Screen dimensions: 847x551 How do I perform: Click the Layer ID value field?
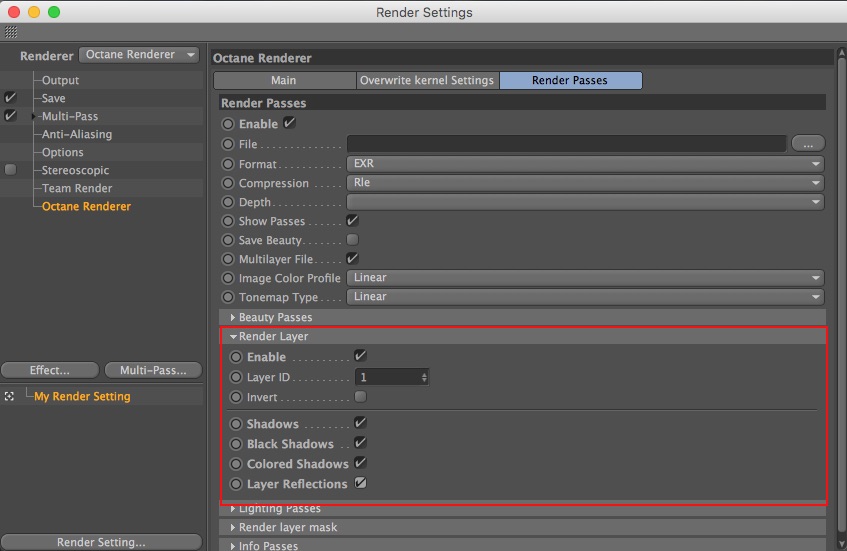(387, 377)
